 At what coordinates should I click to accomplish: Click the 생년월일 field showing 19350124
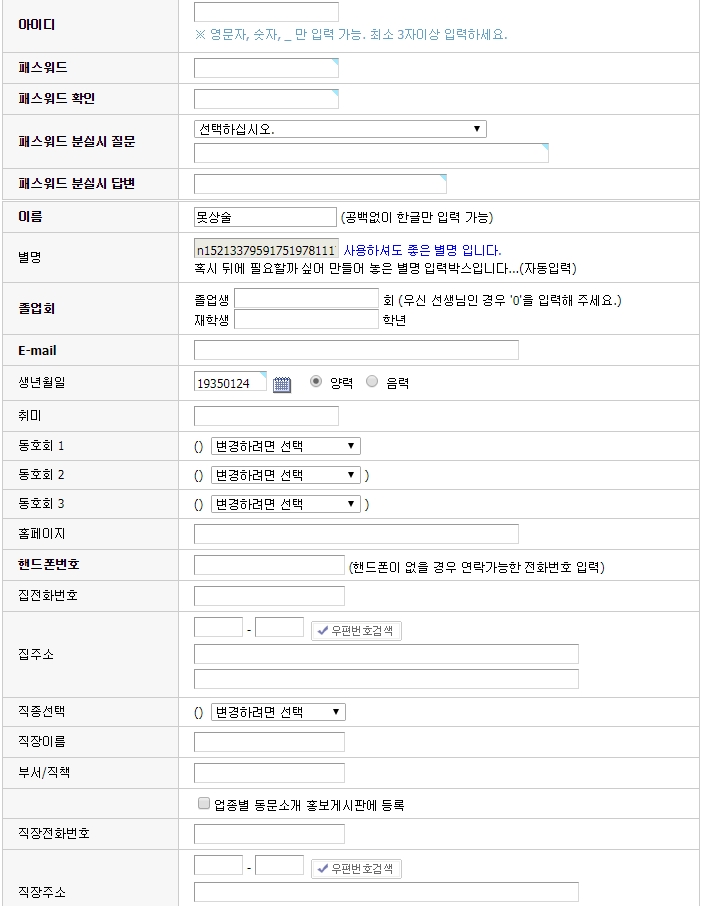[230, 382]
